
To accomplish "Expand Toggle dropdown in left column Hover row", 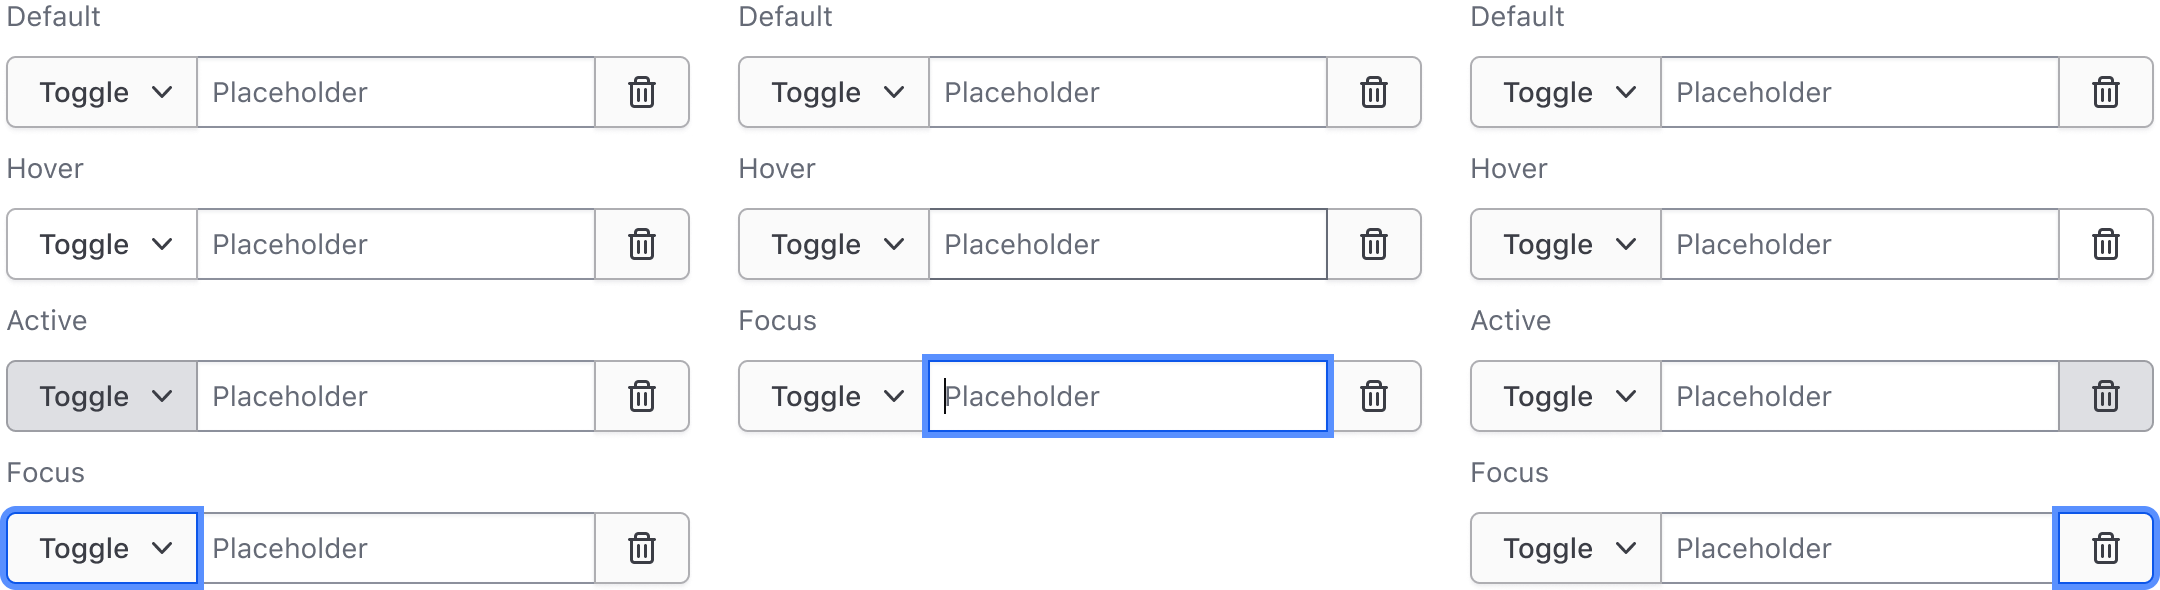I will coord(103,244).
